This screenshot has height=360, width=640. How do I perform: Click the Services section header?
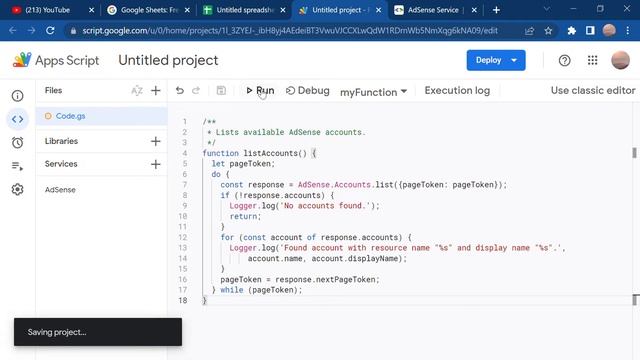(61, 164)
